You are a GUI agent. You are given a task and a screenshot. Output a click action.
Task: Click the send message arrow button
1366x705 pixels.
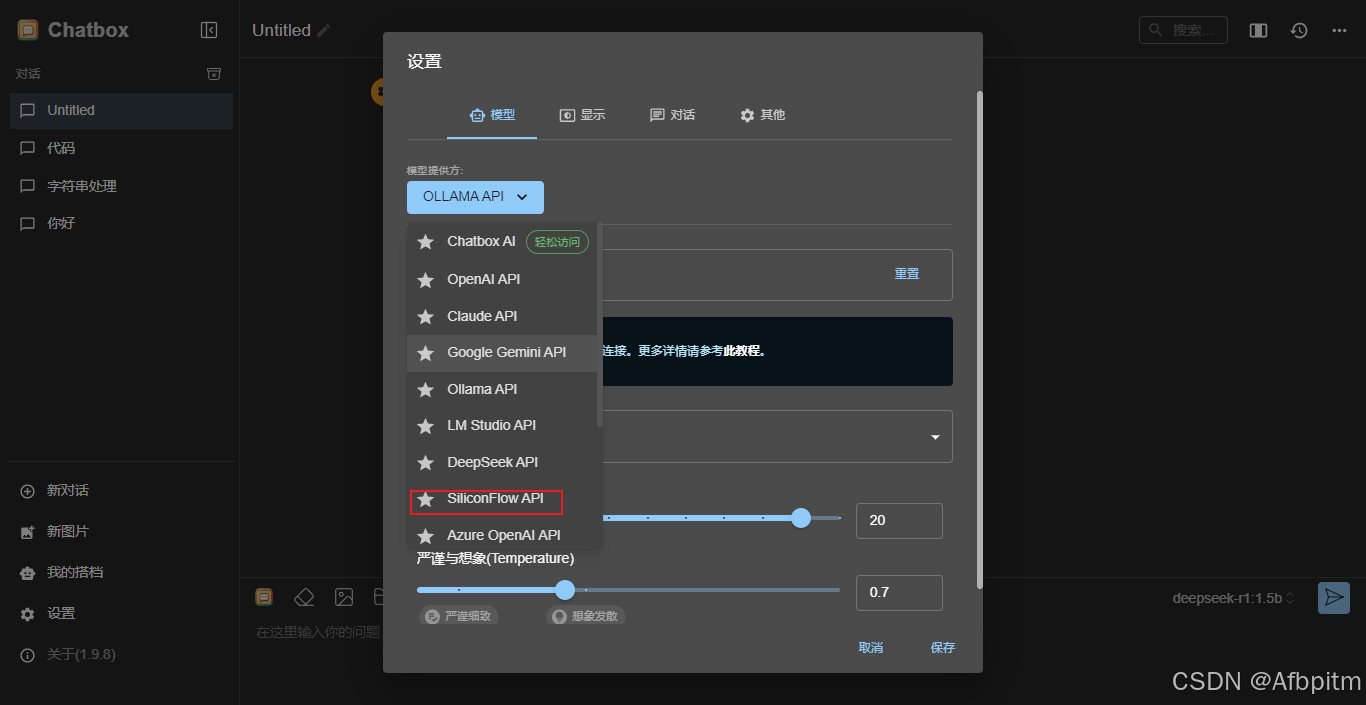point(1333,598)
